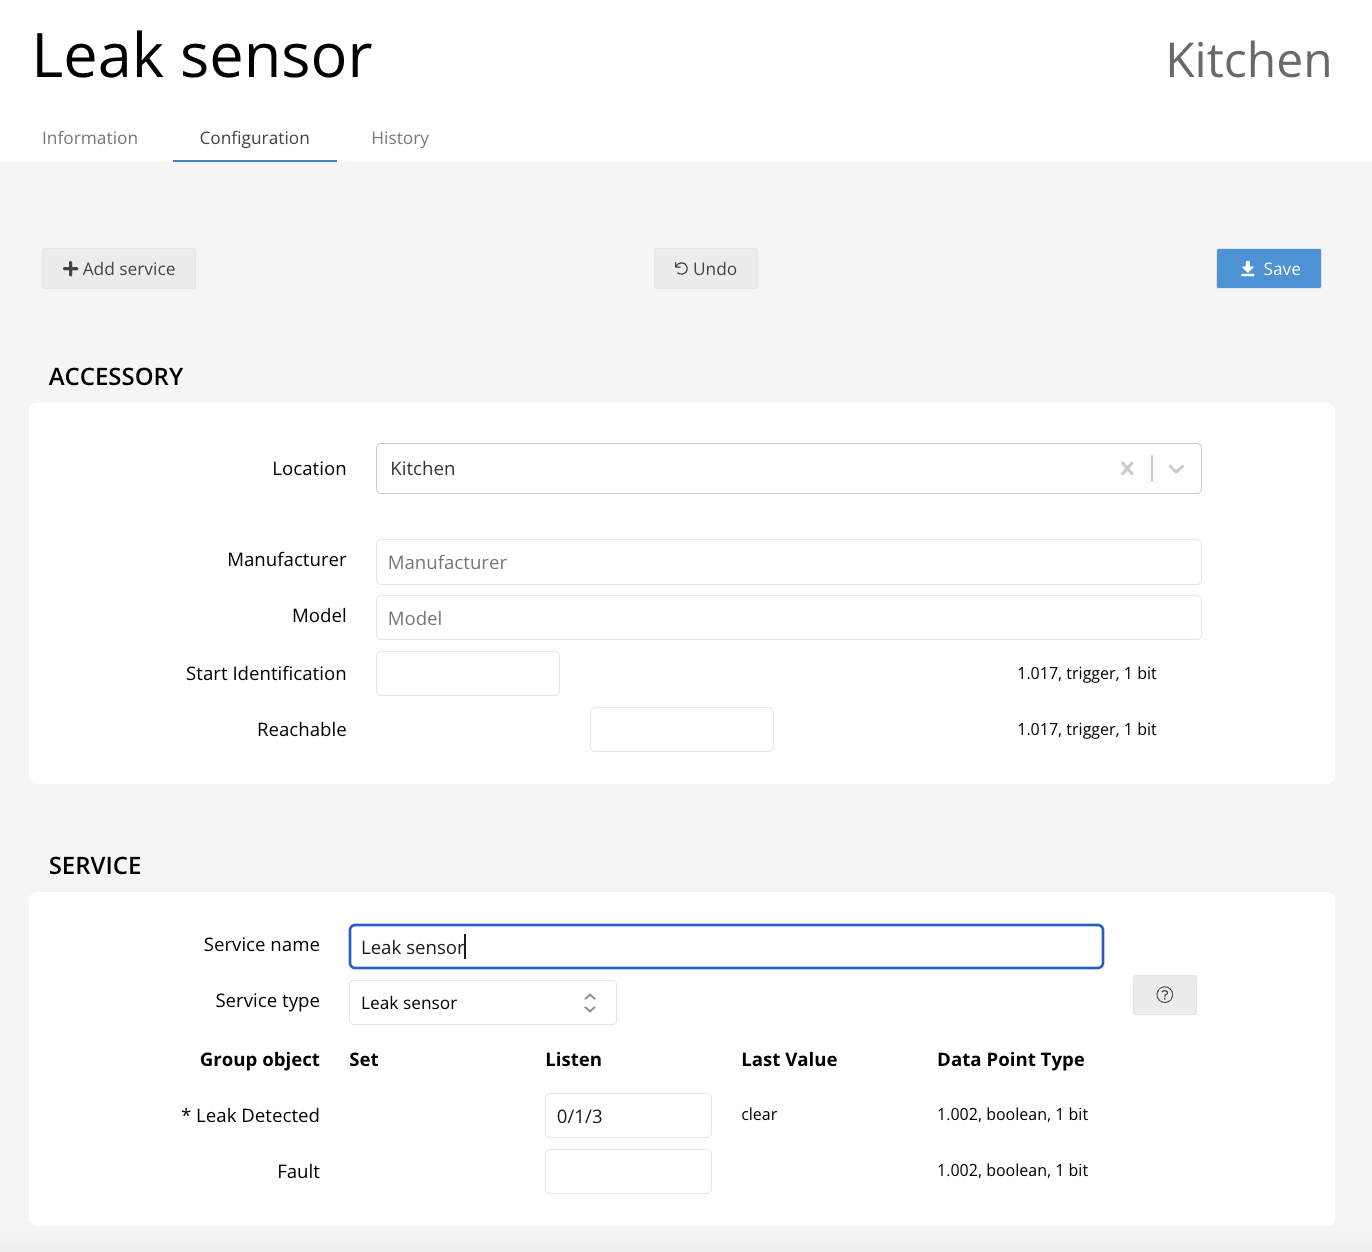
Task: Expand the Location dropdown chevron
Action: [x=1176, y=469]
